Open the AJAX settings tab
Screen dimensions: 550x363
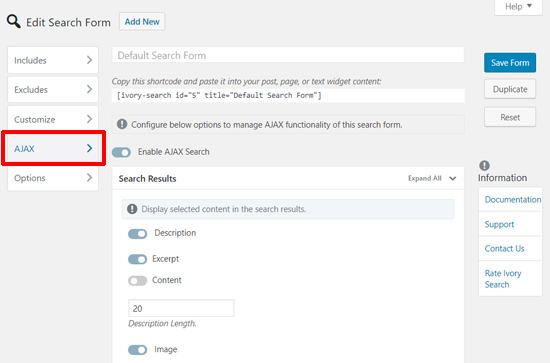[x=53, y=148]
